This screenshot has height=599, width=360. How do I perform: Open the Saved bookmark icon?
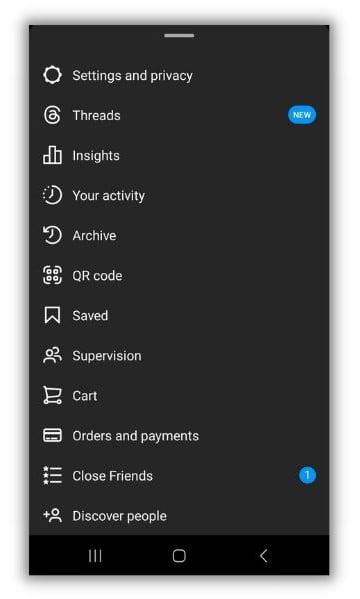[52, 316]
